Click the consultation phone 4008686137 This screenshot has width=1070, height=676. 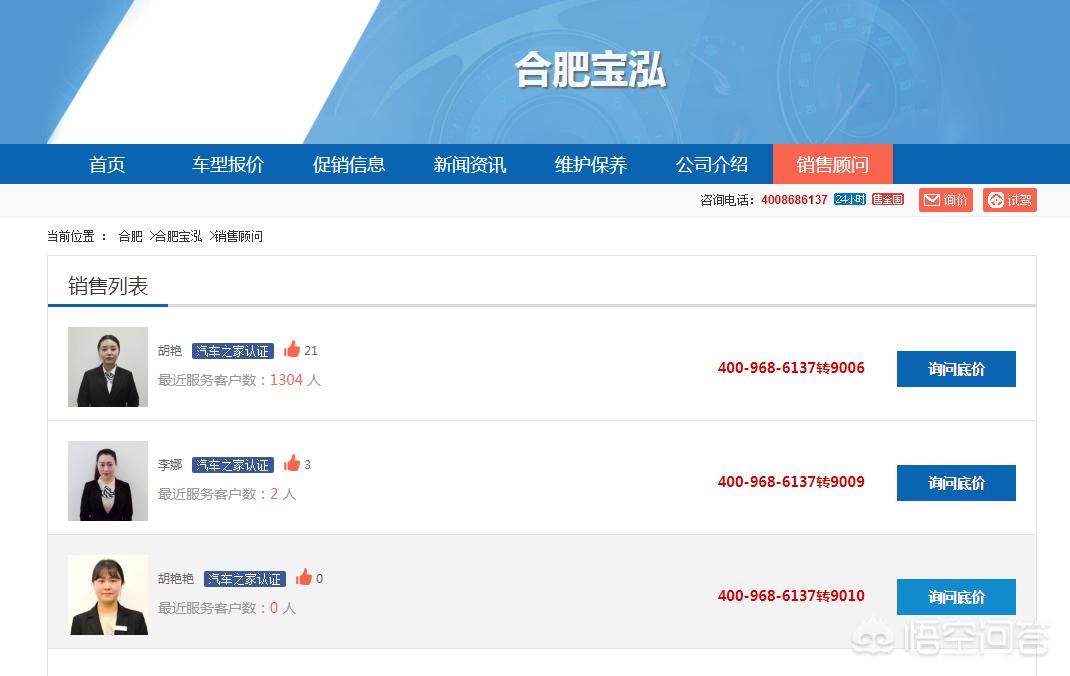794,200
